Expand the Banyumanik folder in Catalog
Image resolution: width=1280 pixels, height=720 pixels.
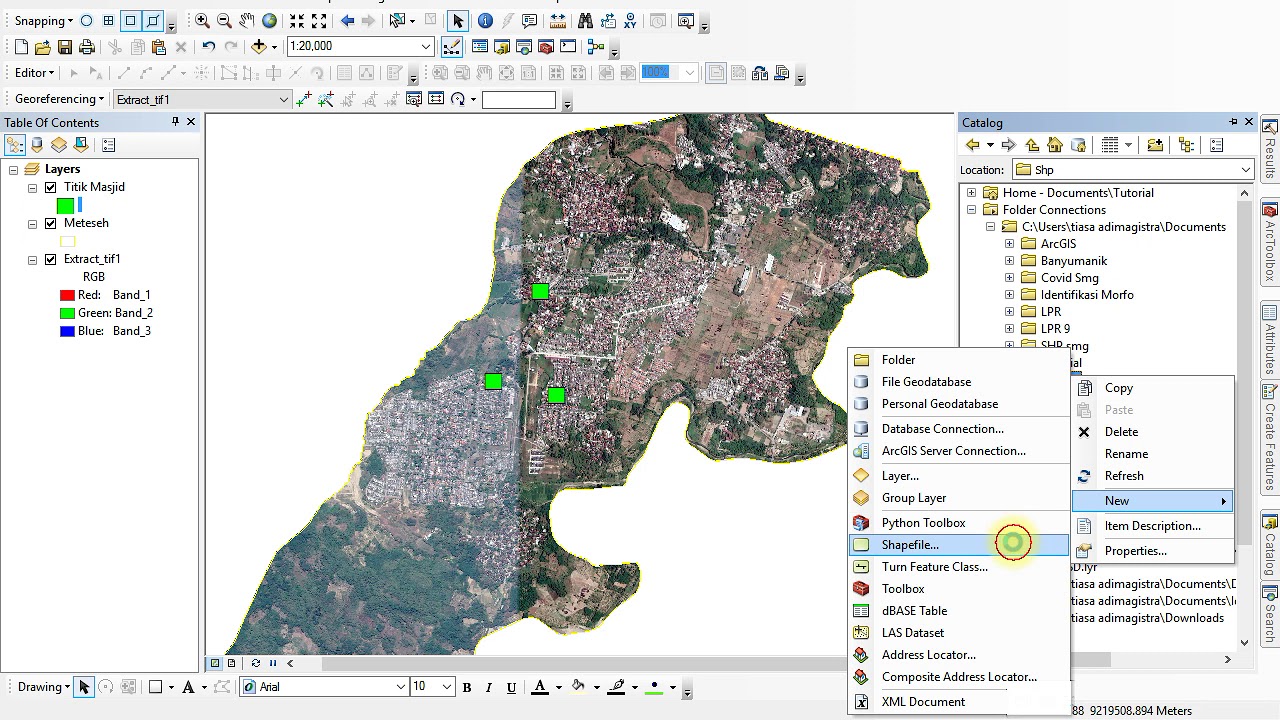click(x=1010, y=261)
